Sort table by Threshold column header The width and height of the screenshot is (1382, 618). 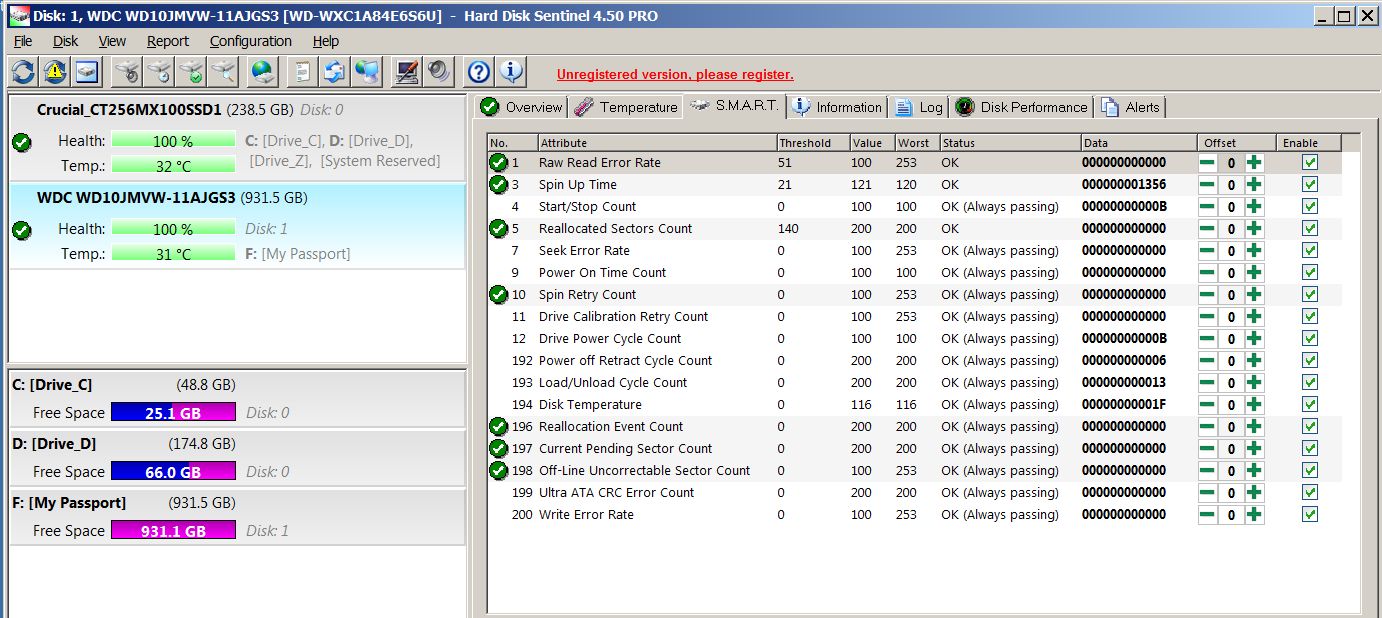coord(813,143)
